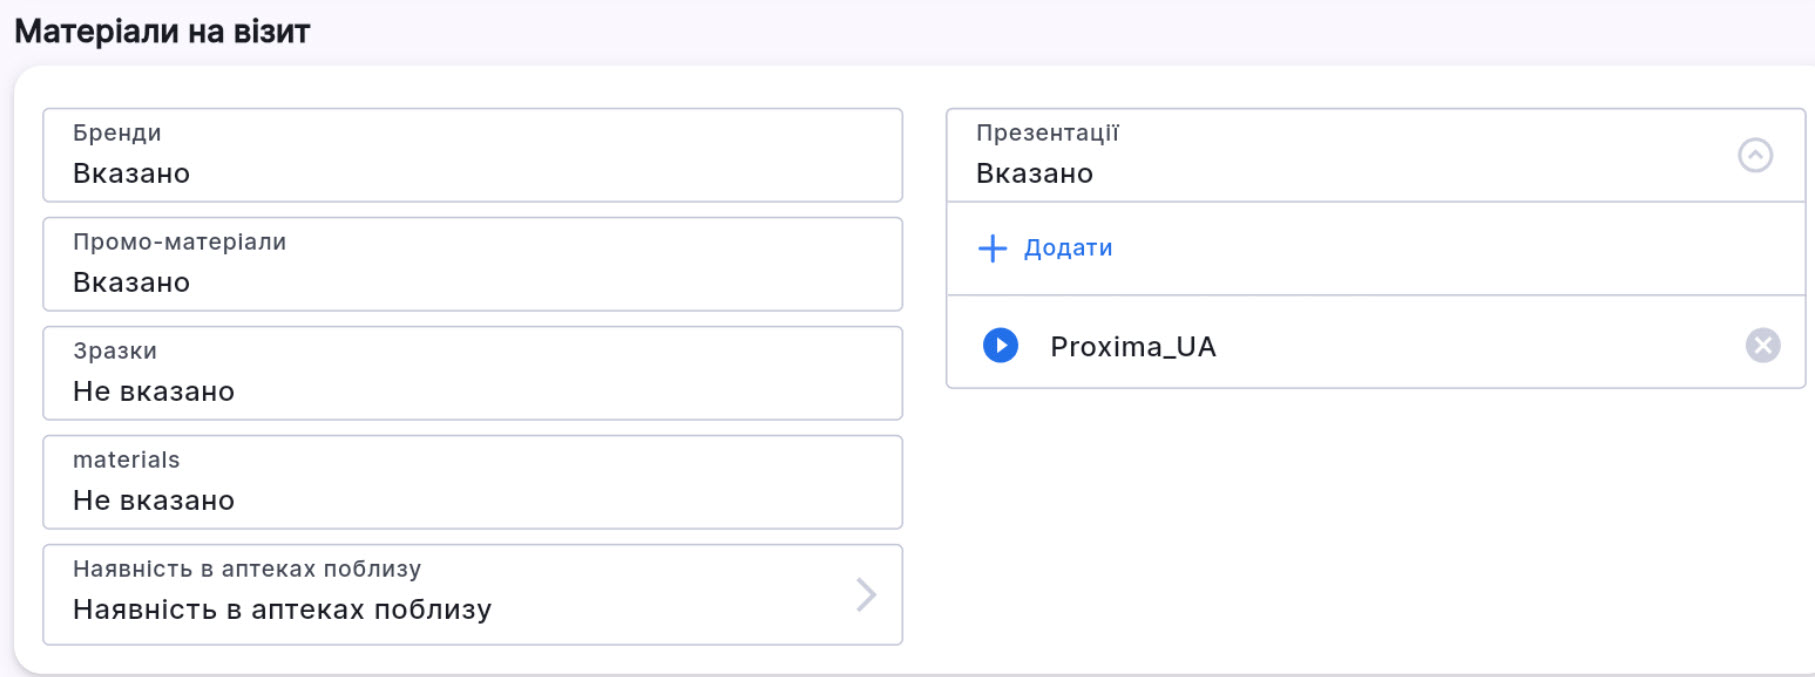Hit the right-arrow chevron for pharmacy availability

(x=866, y=595)
